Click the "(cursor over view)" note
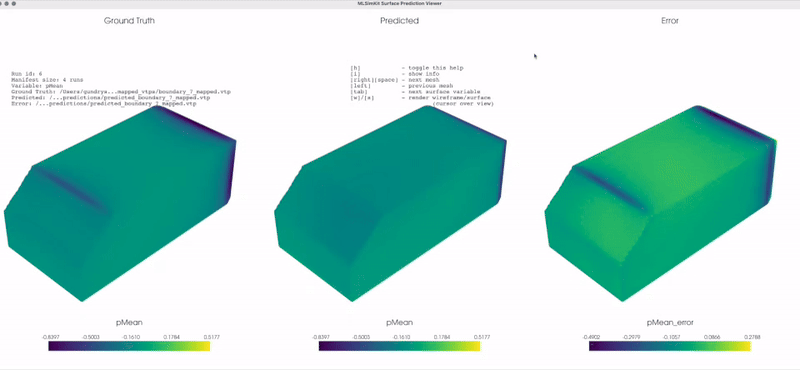800x370 pixels. click(x=463, y=104)
